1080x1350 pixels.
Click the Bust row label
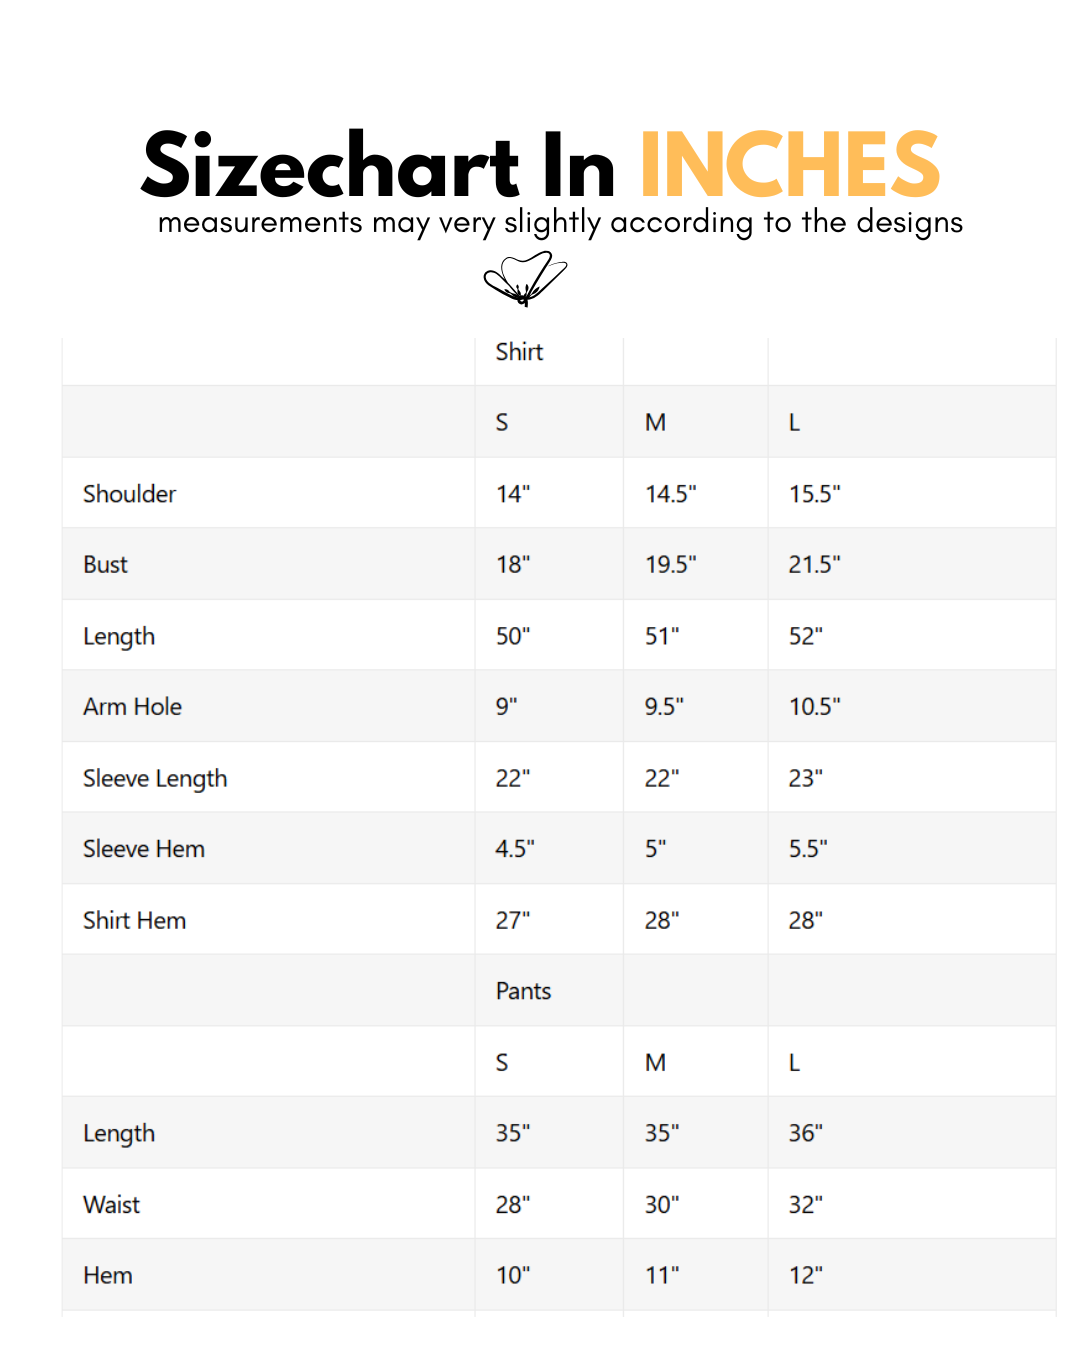[105, 565]
